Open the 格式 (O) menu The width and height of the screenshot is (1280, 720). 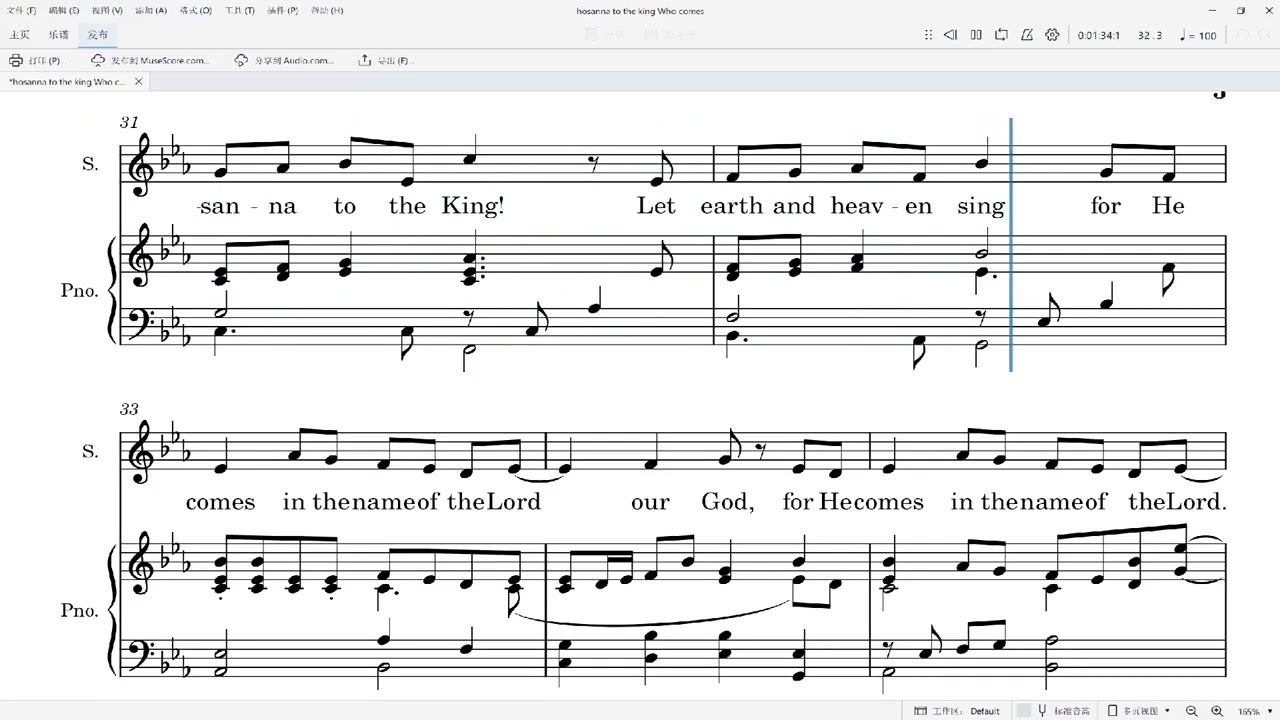pyautogui.click(x=195, y=11)
